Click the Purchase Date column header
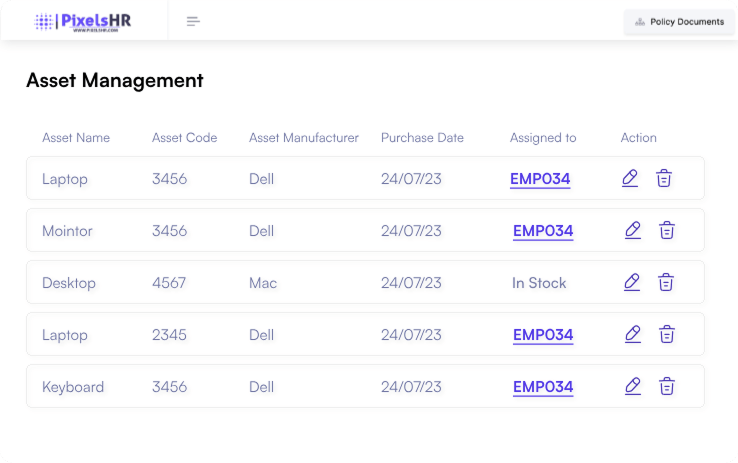738x463 pixels. tap(422, 138)
